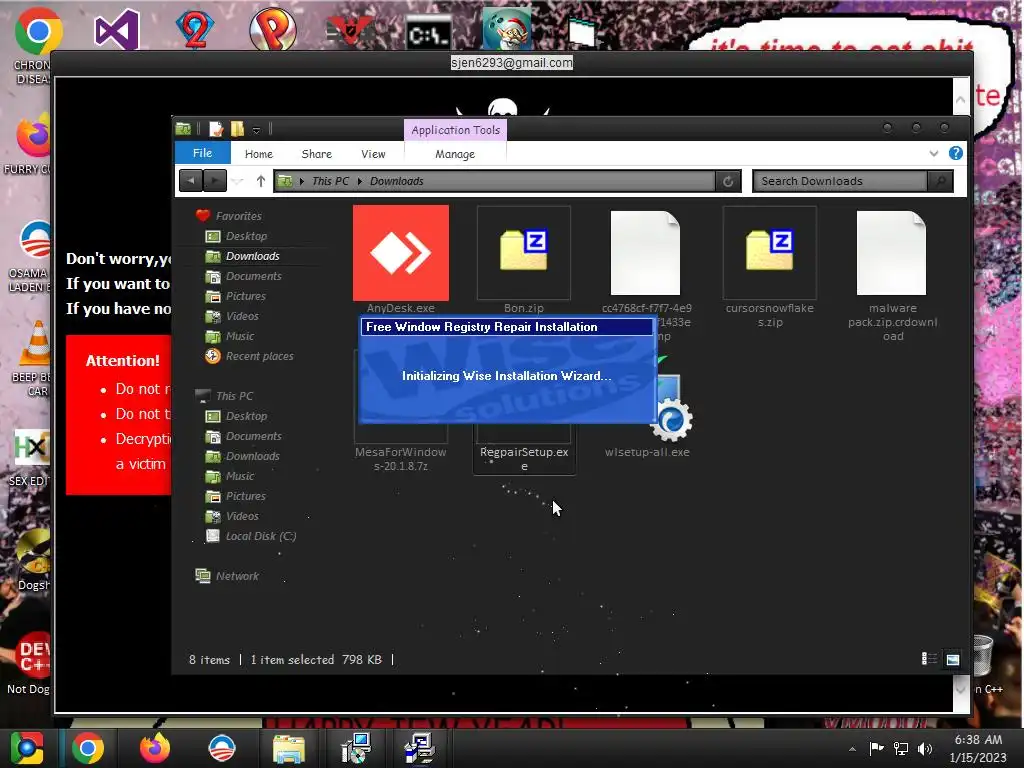Open Quick Access Toolbar customize dropdown

coord(257,130)
